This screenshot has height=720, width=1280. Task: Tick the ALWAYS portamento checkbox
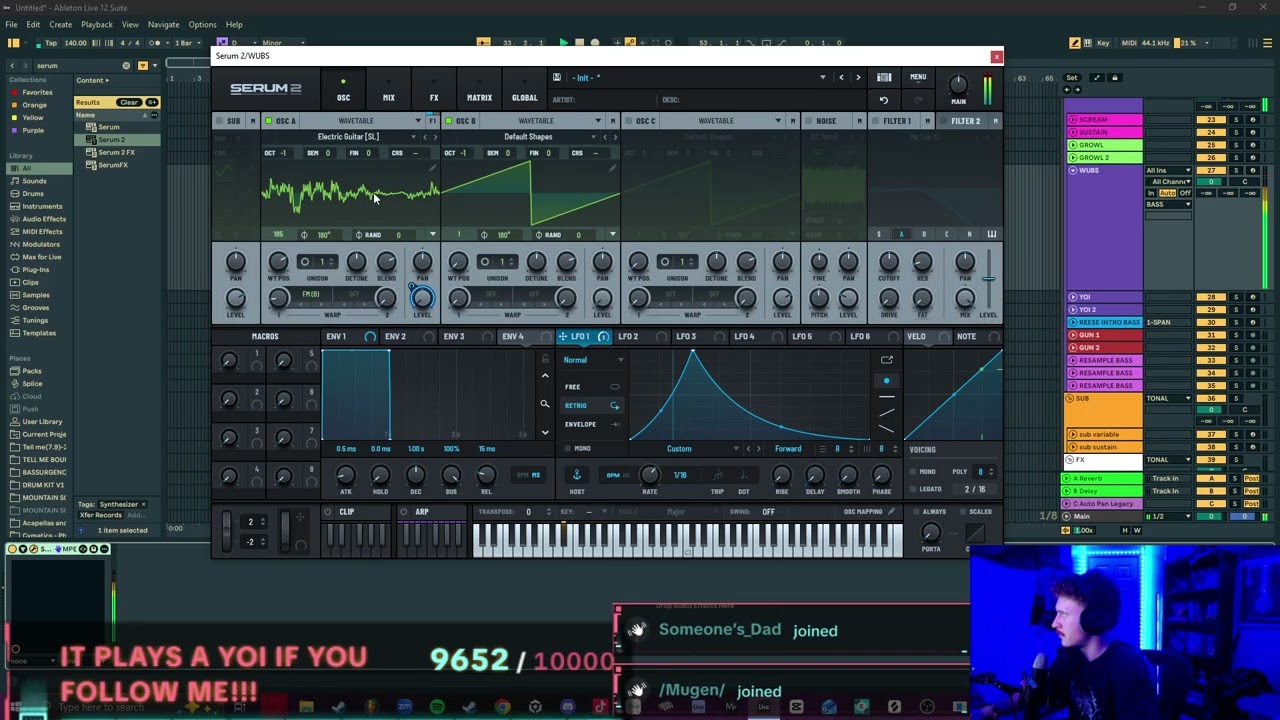click(914, 512)
